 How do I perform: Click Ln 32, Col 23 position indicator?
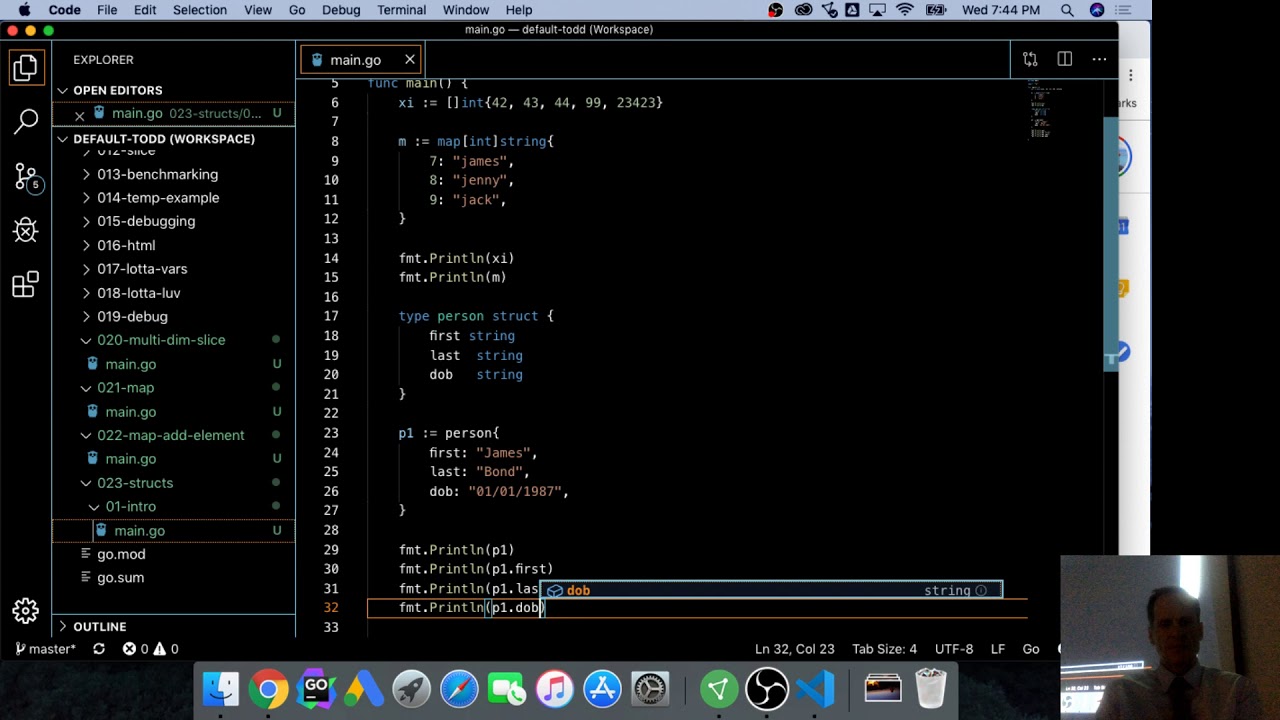794,649
